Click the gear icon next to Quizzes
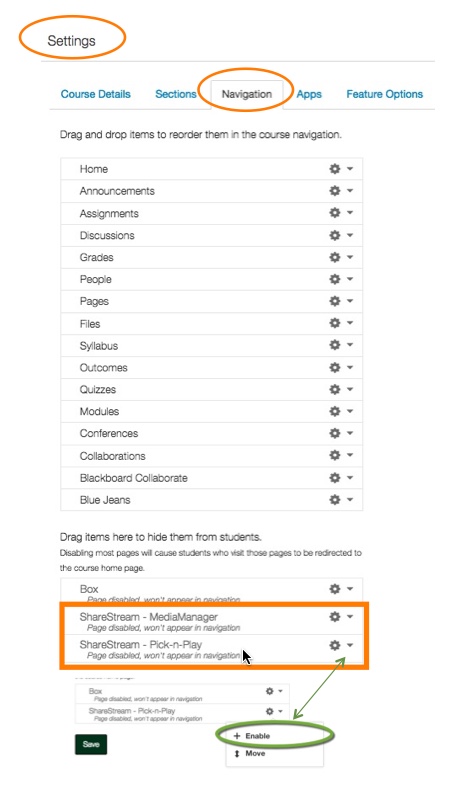Image resolution: width=459 pixels, height=803 pixels. point(335,389)
